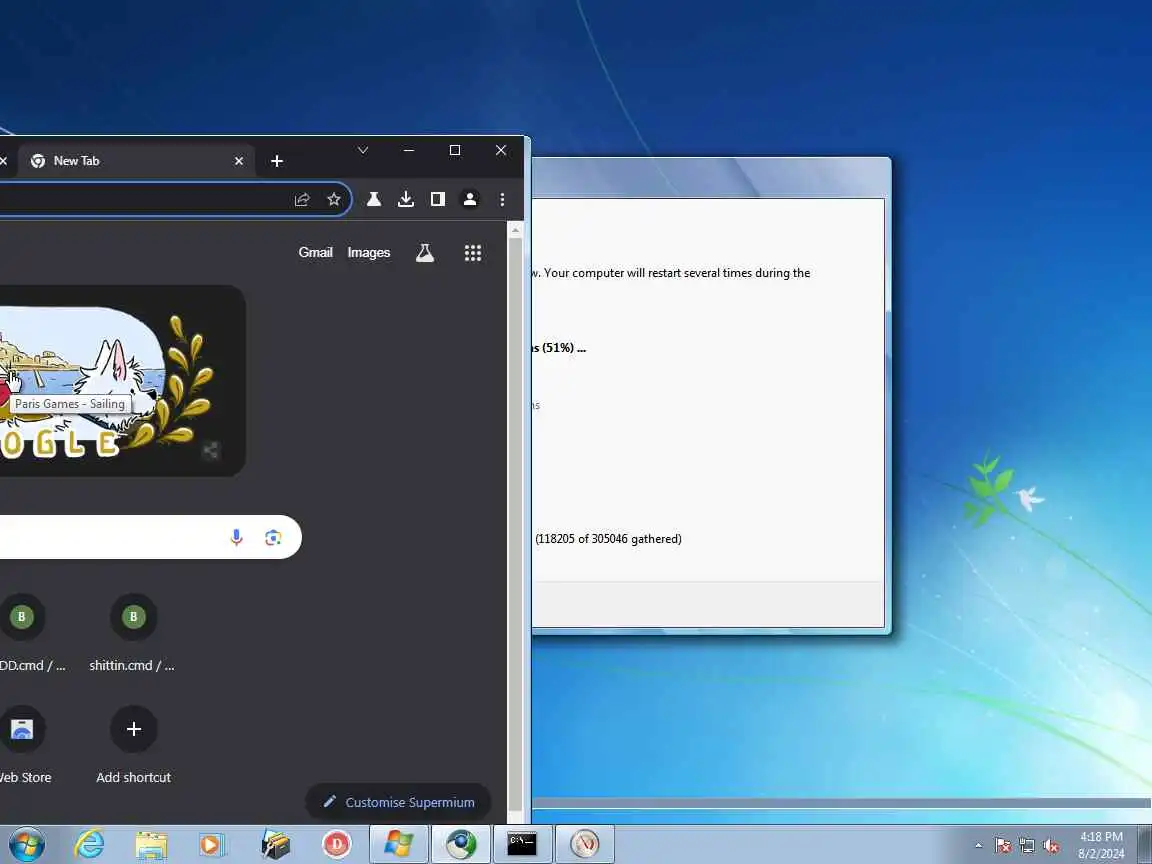
Task: Toggle the side panel icon
Action: pos(438,199)
